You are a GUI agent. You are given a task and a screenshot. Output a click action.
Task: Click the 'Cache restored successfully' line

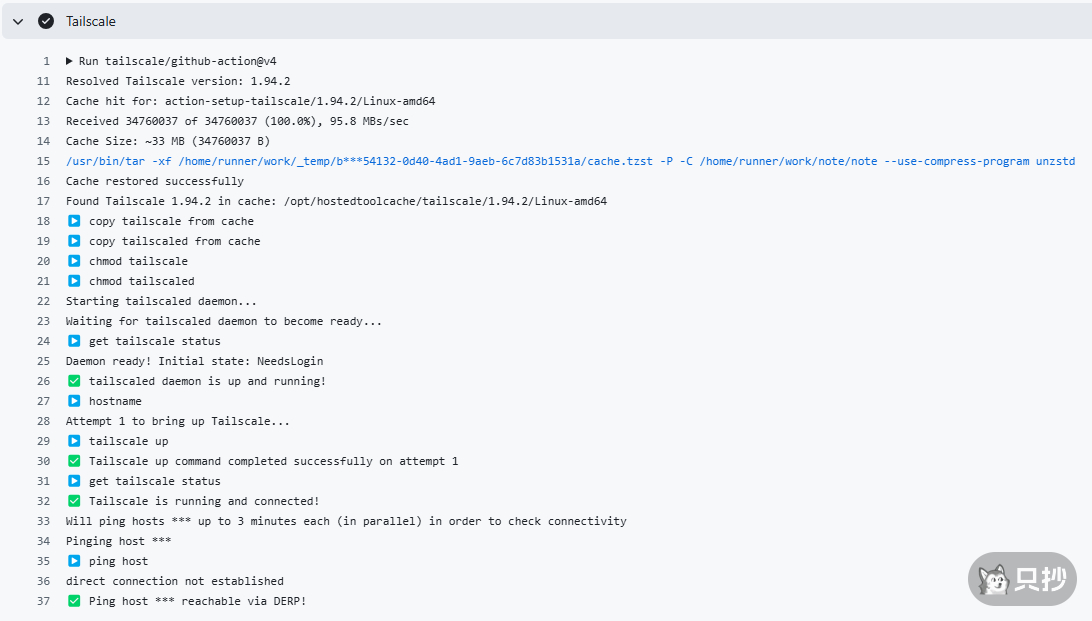(x=155, y=182)
